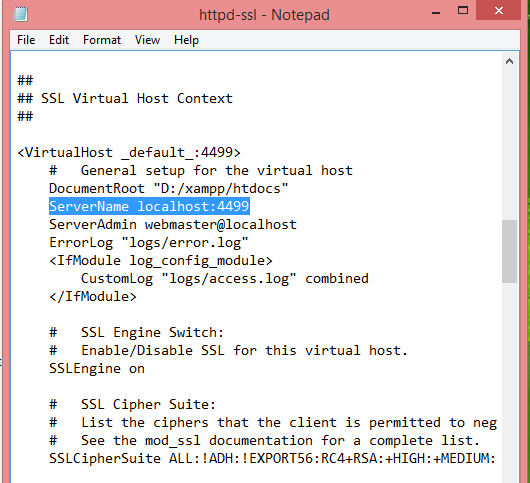Open the View menu

[147, 40]
